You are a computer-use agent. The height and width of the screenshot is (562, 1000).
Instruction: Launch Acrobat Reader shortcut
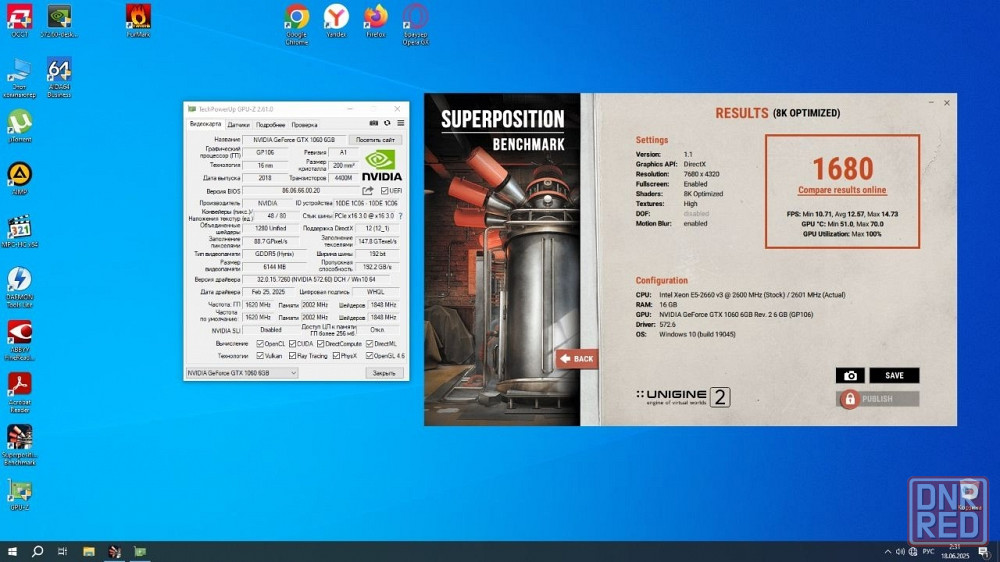[19, 392]
